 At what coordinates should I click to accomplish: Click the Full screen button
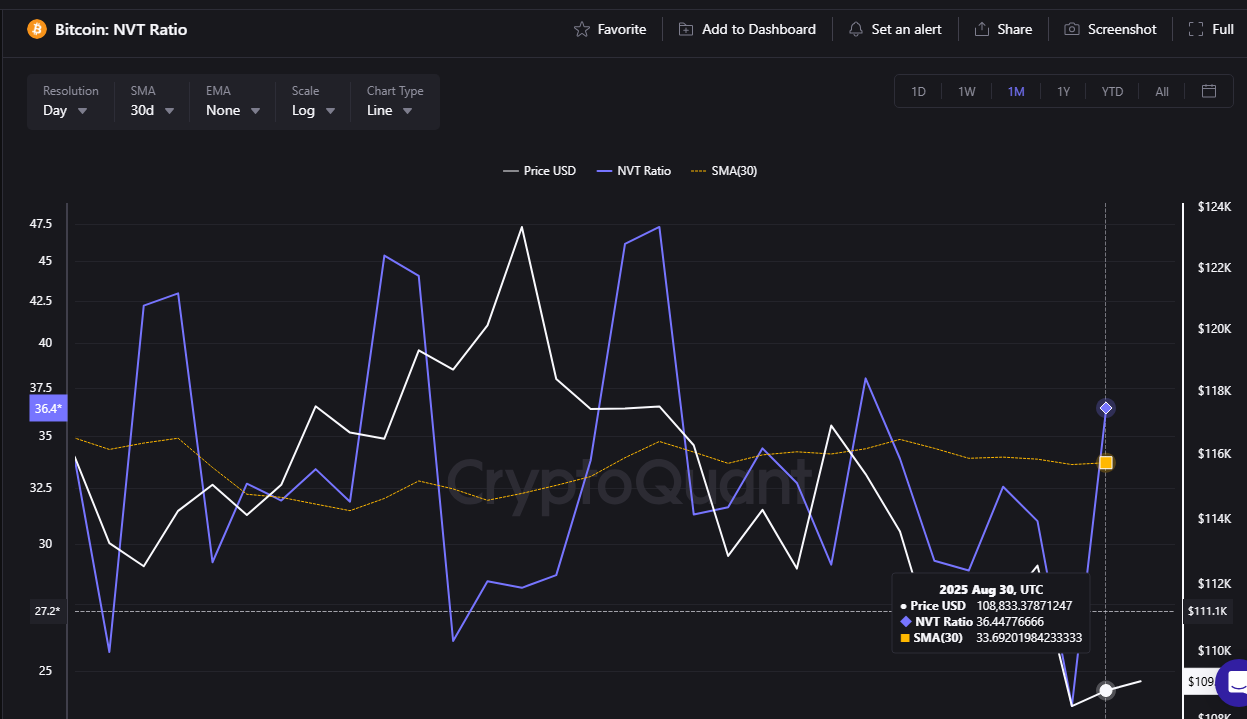(x=1210, y=29)
